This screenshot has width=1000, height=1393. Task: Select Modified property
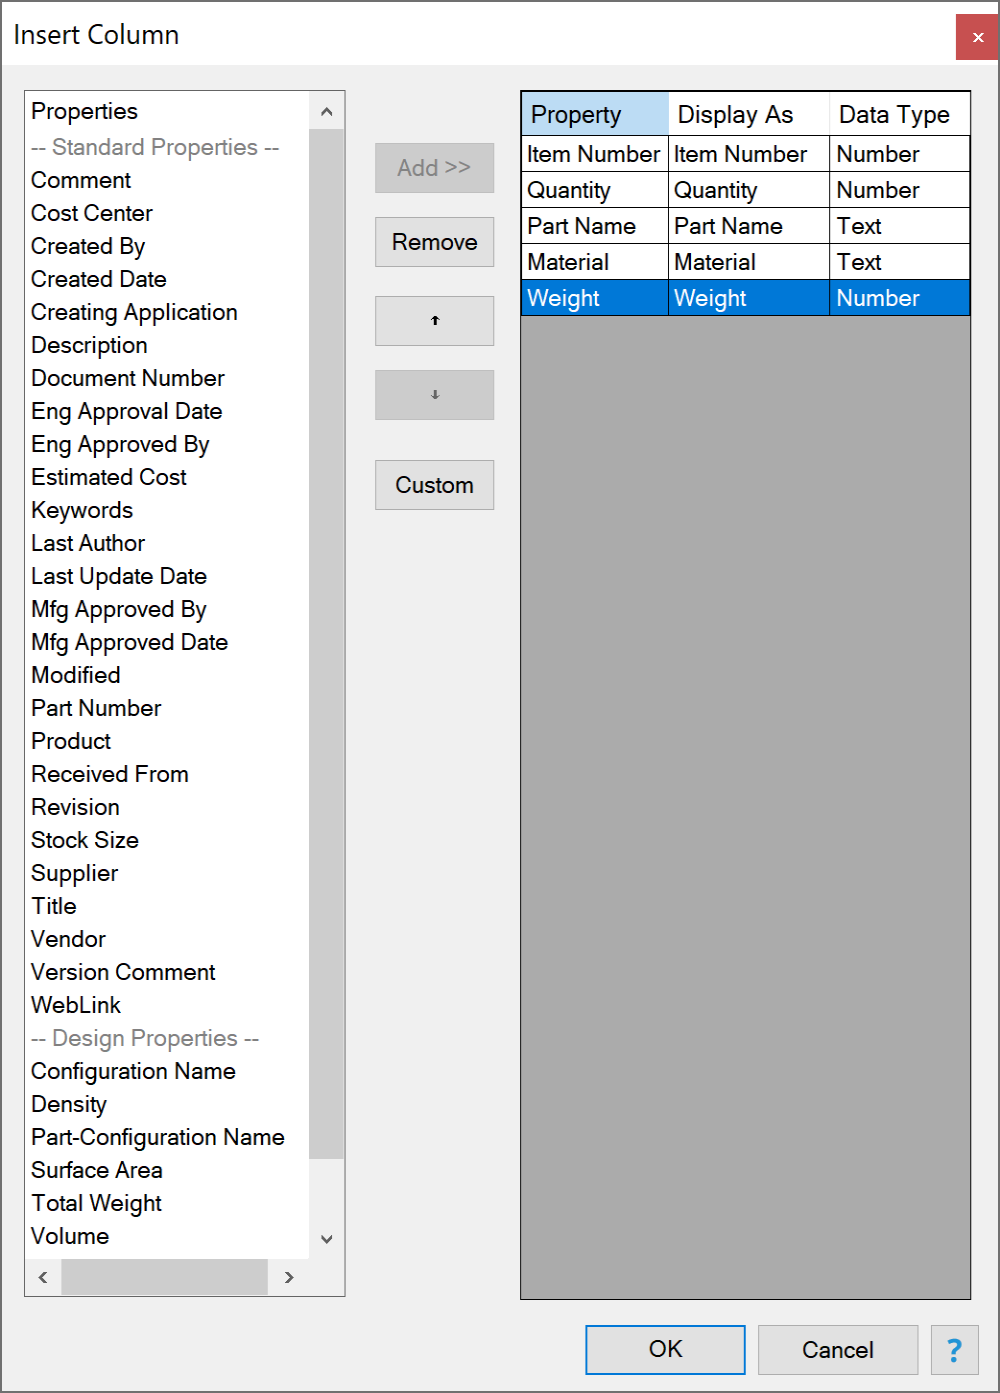tap(76, 675)
